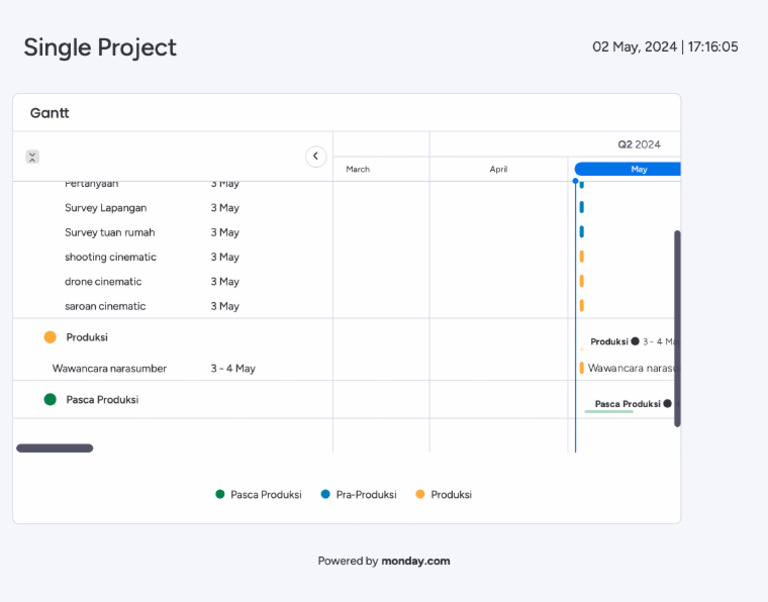Click the today marker dot on the timeline

576,181
